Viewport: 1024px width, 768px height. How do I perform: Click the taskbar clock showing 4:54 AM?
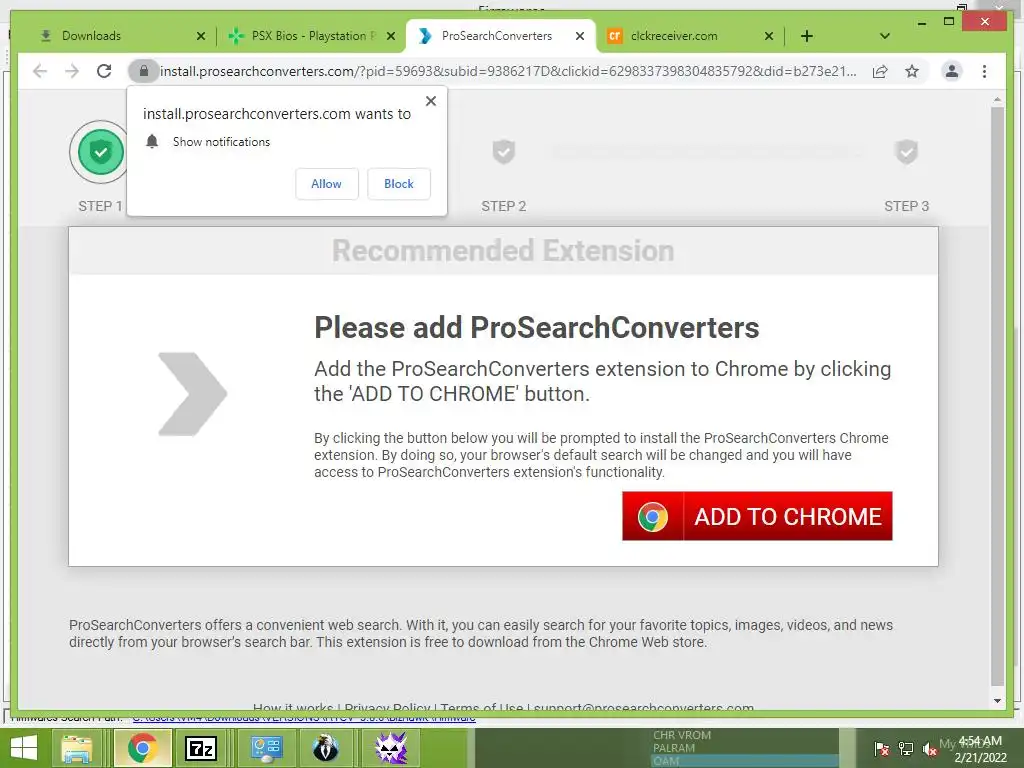[x=980, y=749]
